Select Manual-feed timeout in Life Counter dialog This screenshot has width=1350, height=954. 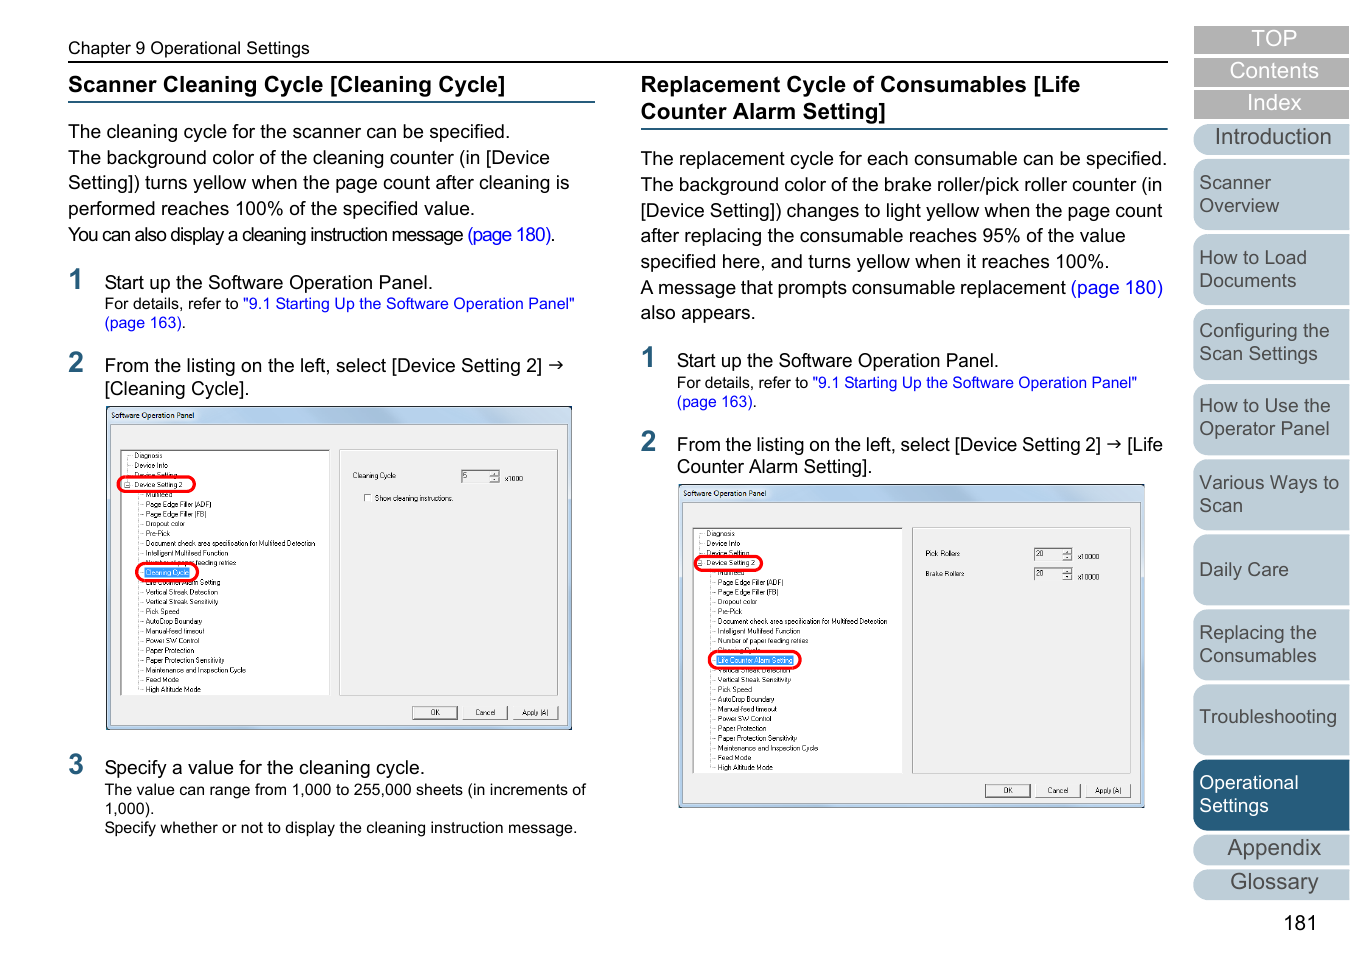(747, 709)
